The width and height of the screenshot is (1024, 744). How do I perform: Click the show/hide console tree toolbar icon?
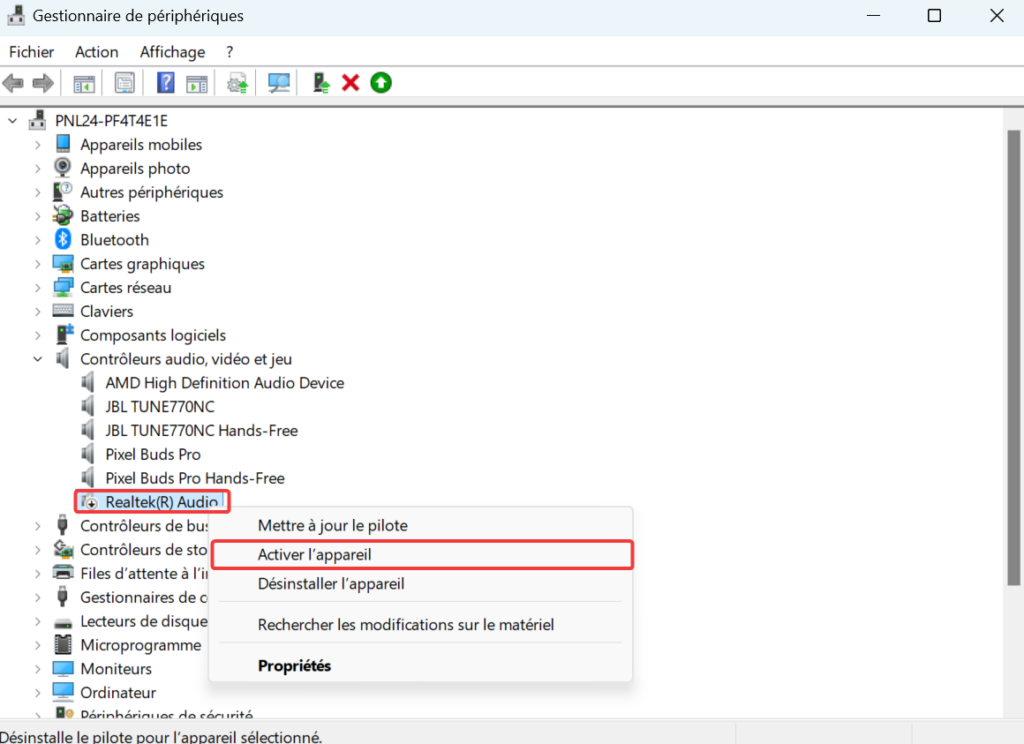coord(84,83)
